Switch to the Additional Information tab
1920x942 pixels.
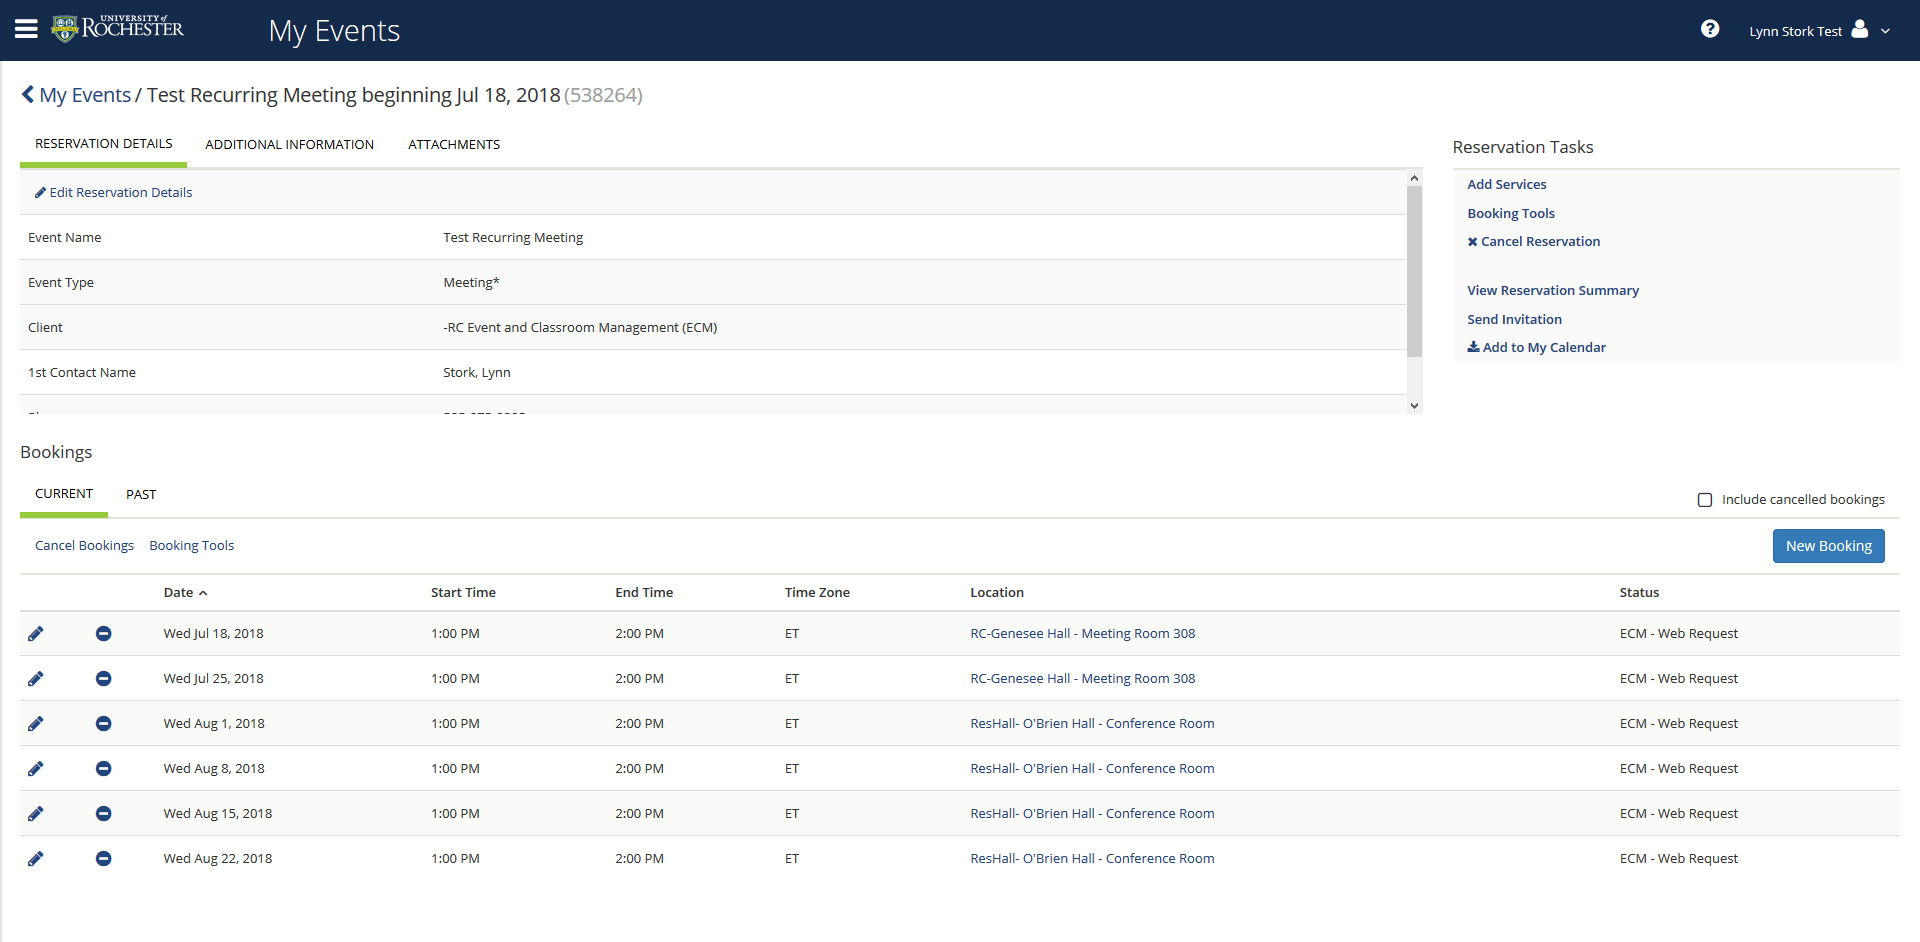290,144
